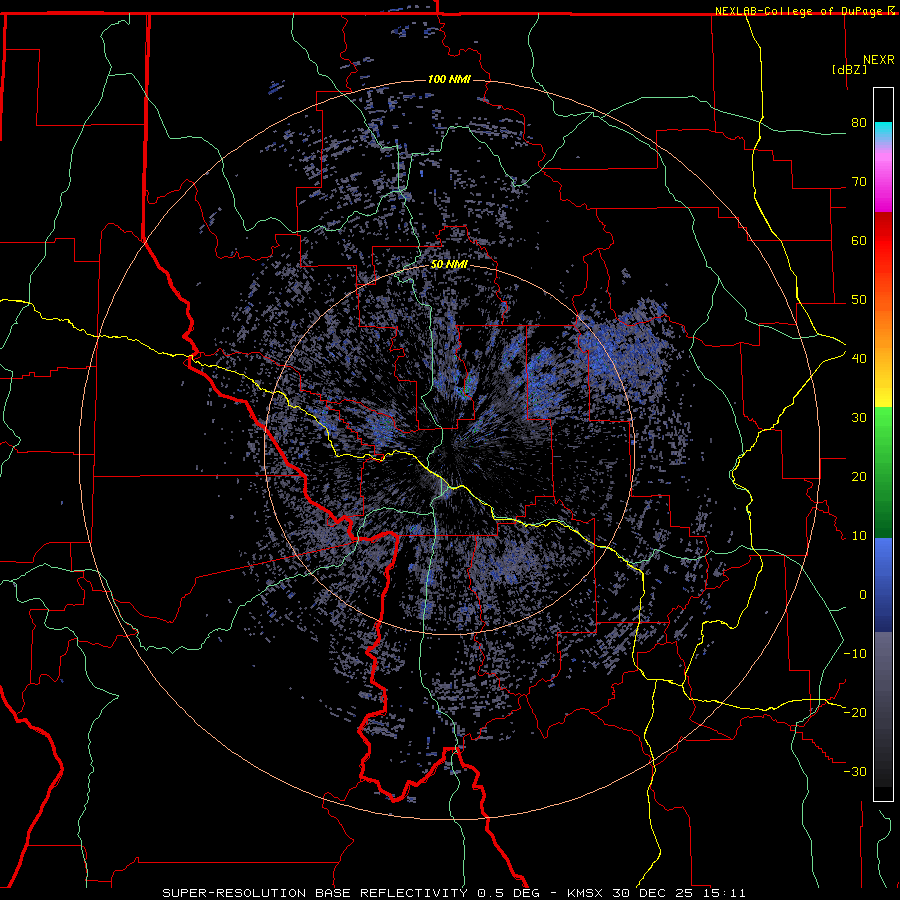Click the SUPER-RESOLUTION BASE REFLECTIVITY caption
Image resolution: width=900 pixels, height=900 pixels.
315,893
